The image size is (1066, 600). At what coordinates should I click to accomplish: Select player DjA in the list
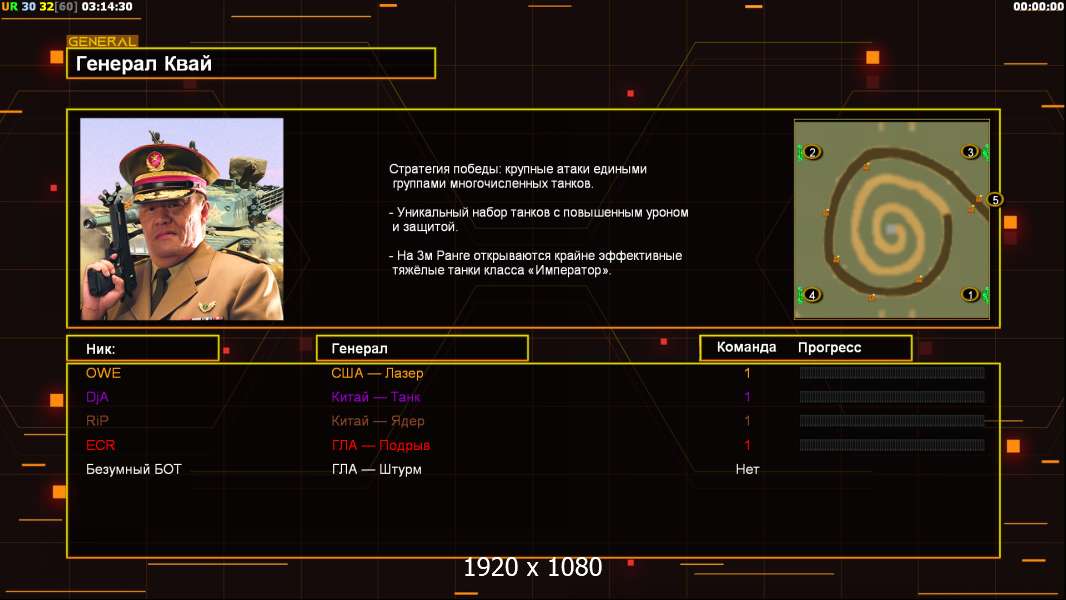(x=97, y=397)
